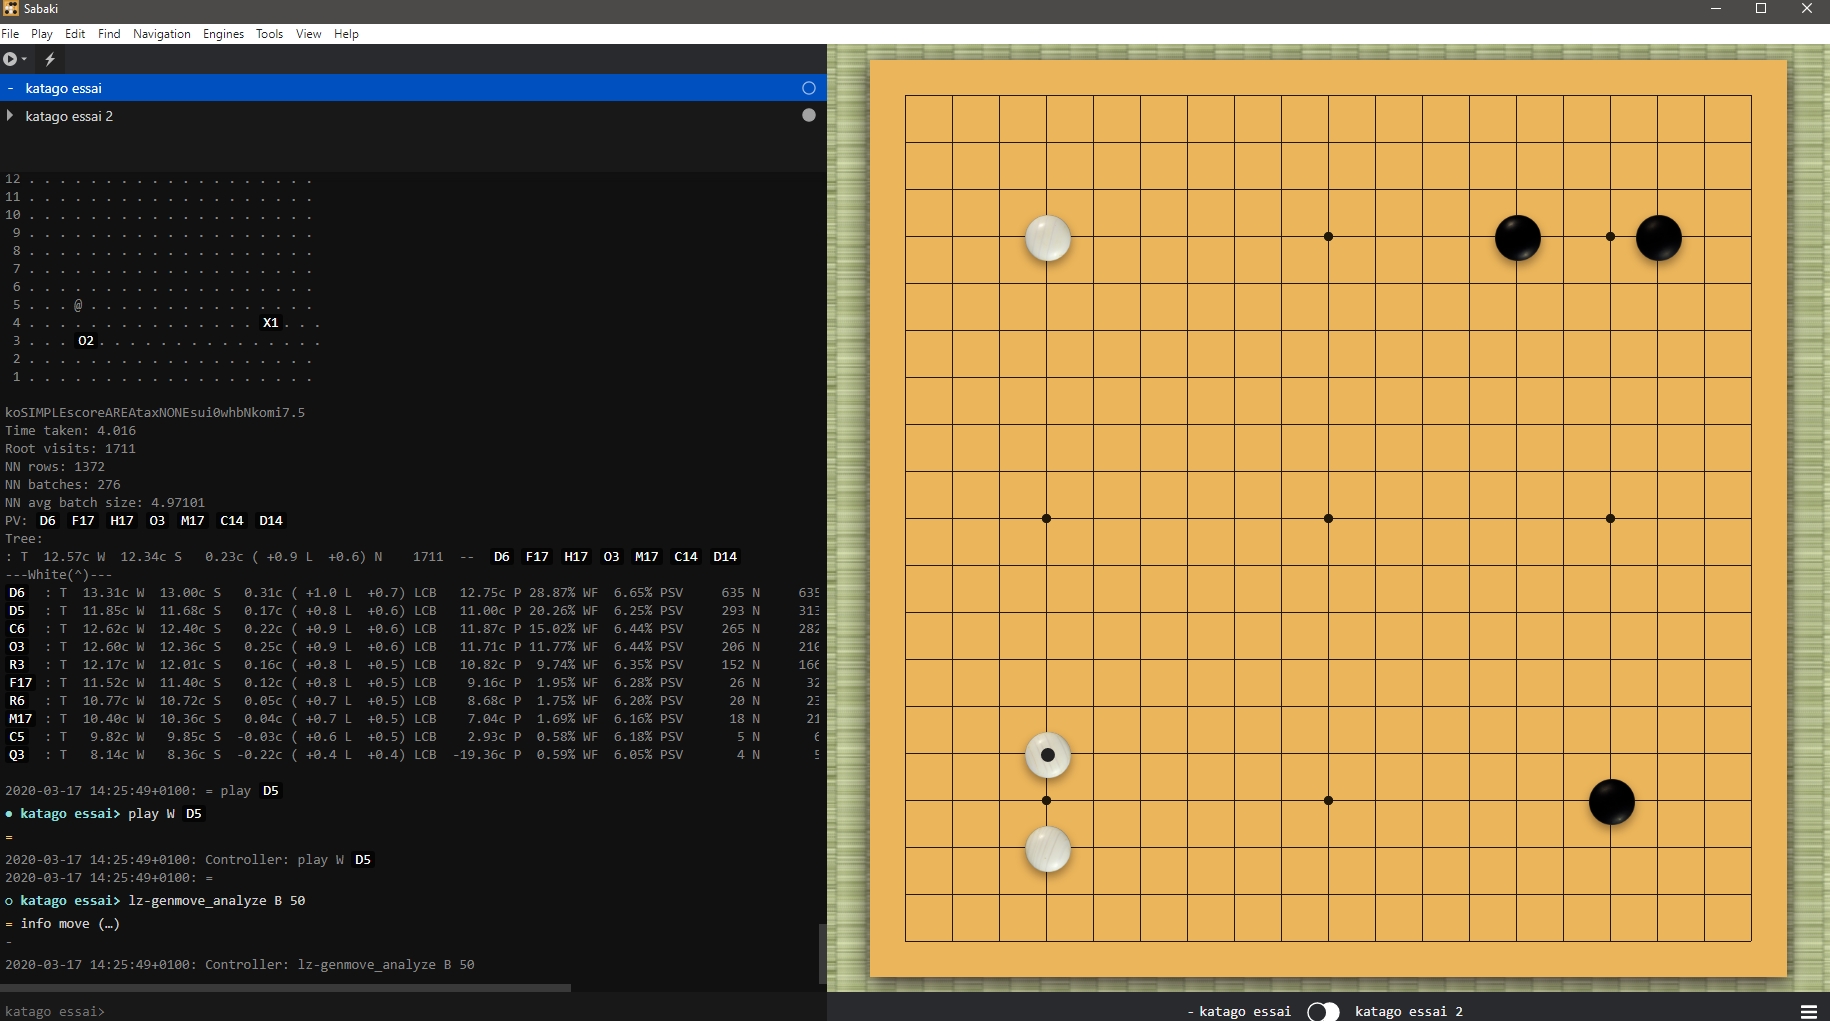The image size is (1830, 1021).
Task: Click the lightning bolt analysis icon
Action: coord(50,59)
